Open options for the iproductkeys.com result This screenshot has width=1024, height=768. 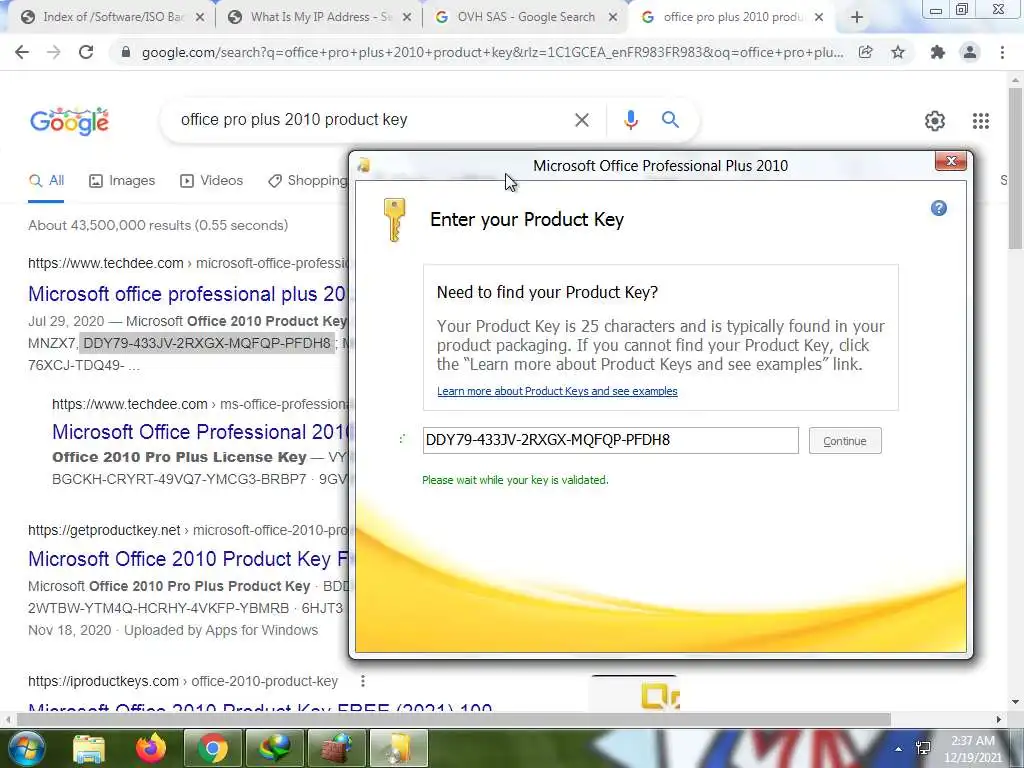(362, 681)
